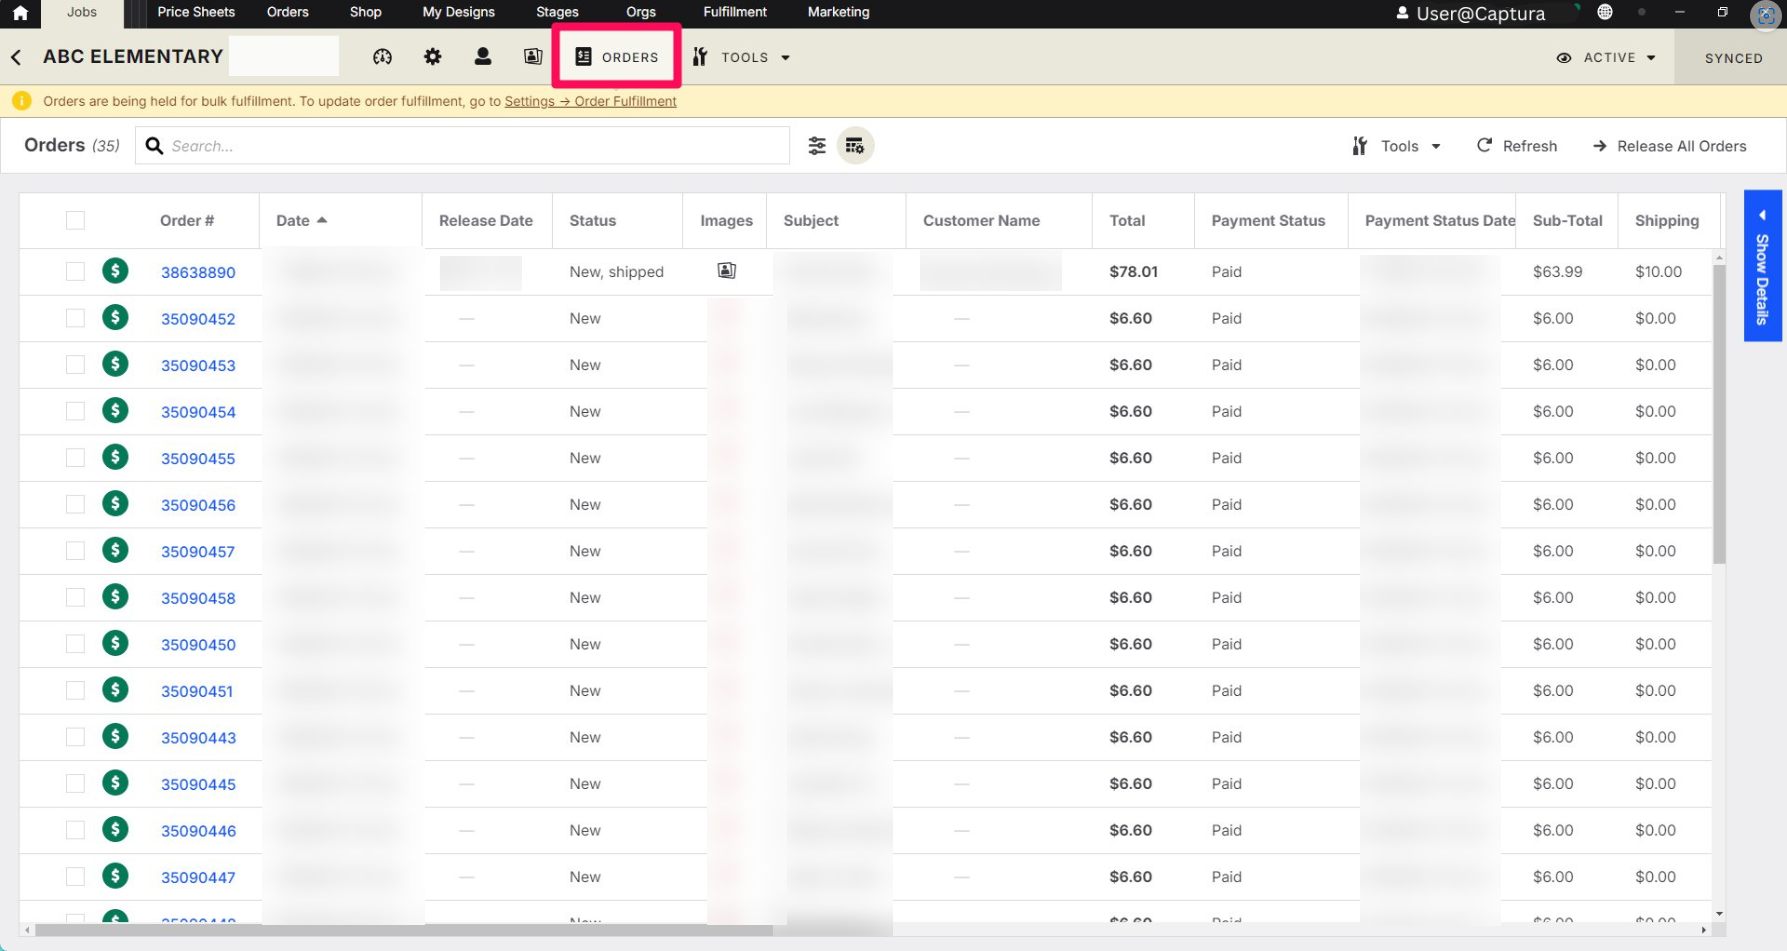1787x951 pixels.
Task: Open the Fulfillment menu
Action: [735, 12]
